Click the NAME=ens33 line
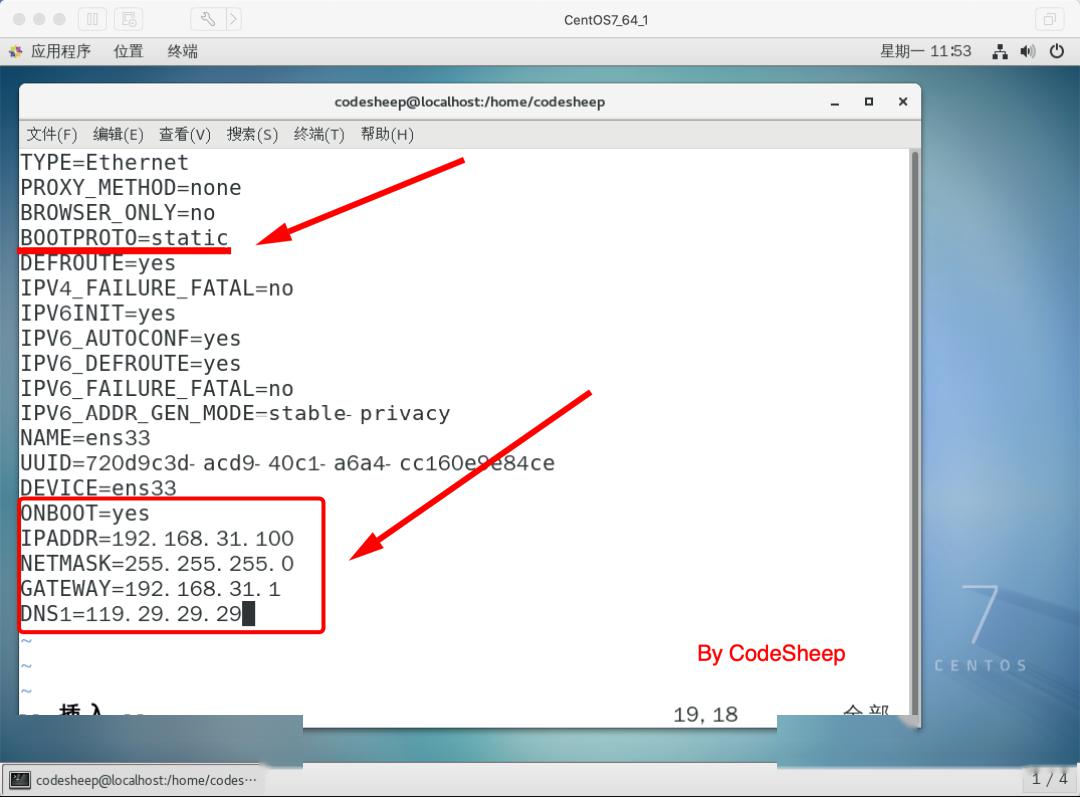The height and width of the screenshot is (797, 1080). 85,438
